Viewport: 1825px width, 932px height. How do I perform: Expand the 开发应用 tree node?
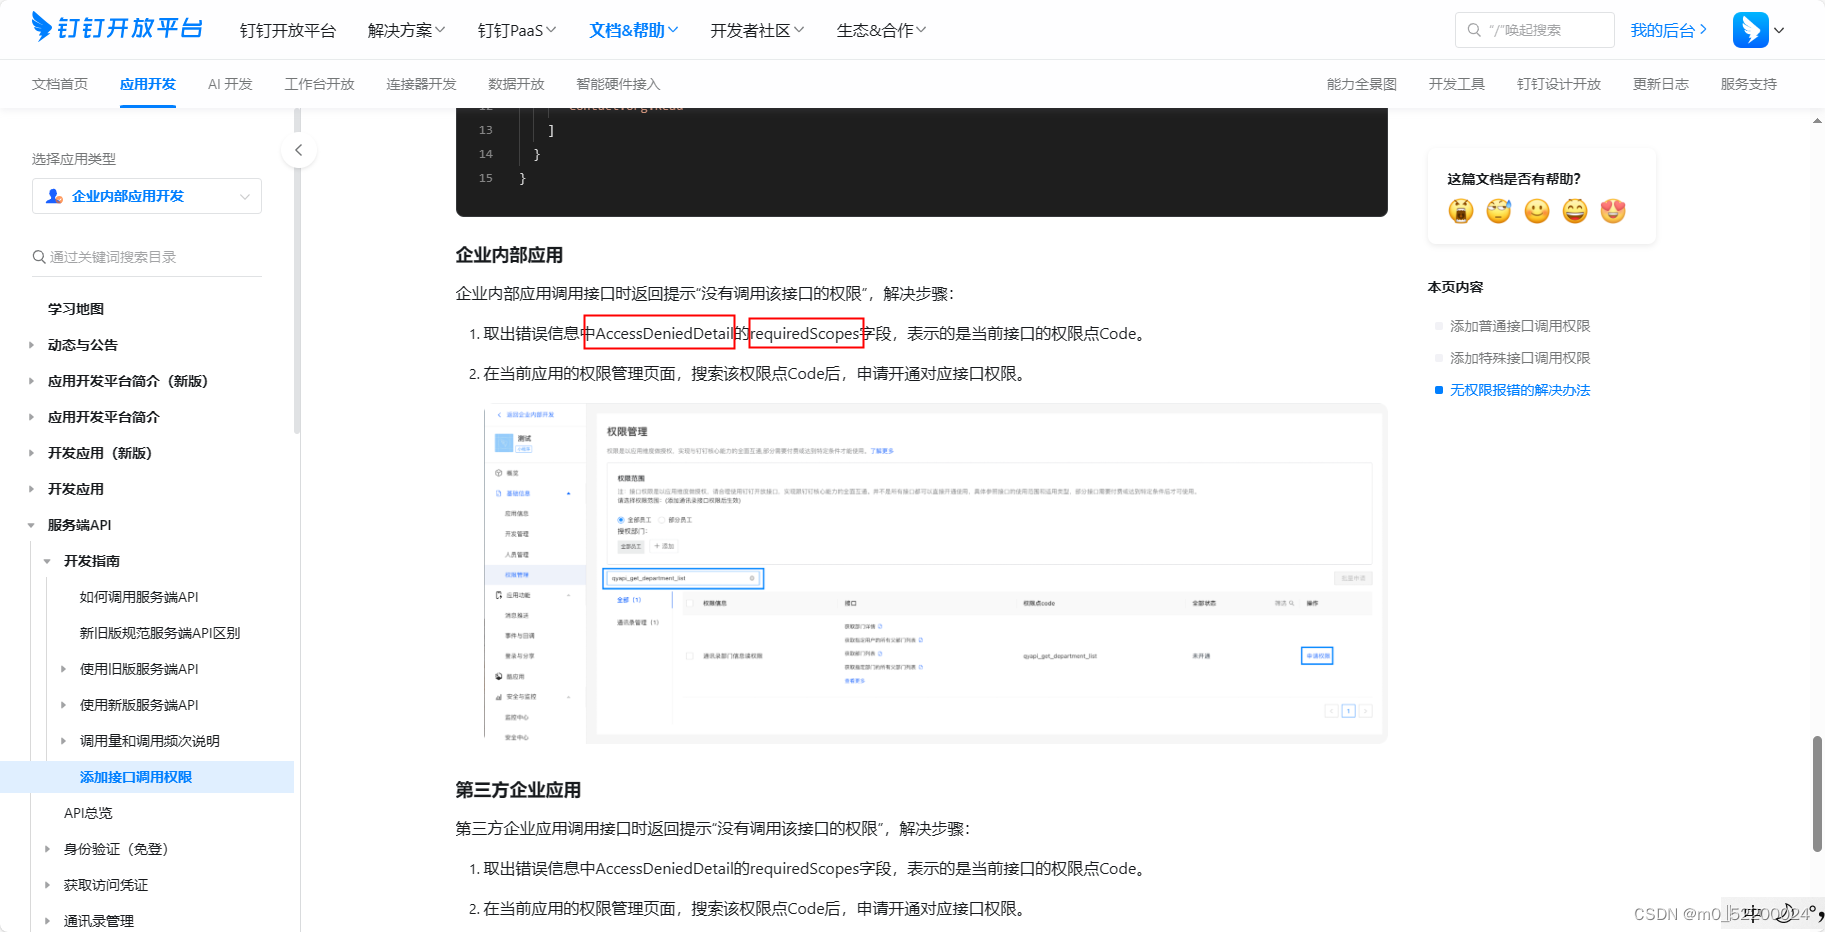tap(31, 489)
